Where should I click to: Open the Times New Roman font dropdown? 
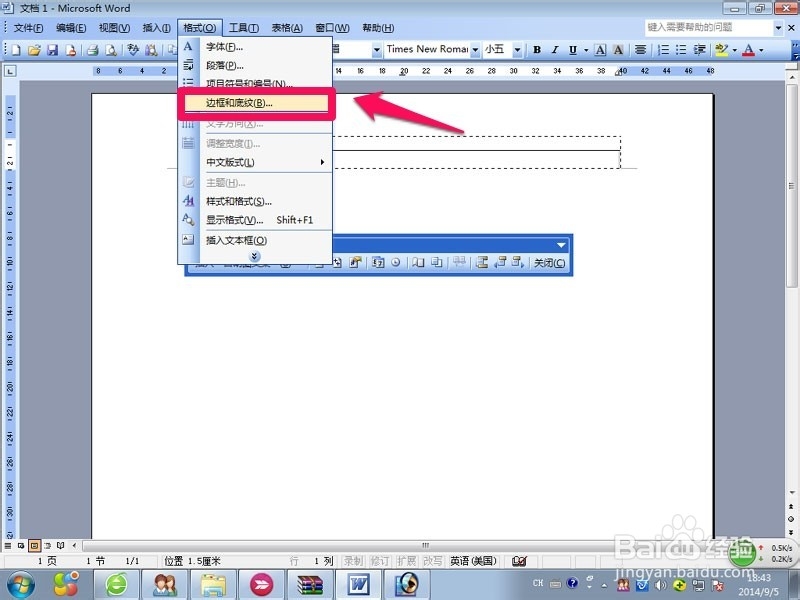[x=475, y=49]
